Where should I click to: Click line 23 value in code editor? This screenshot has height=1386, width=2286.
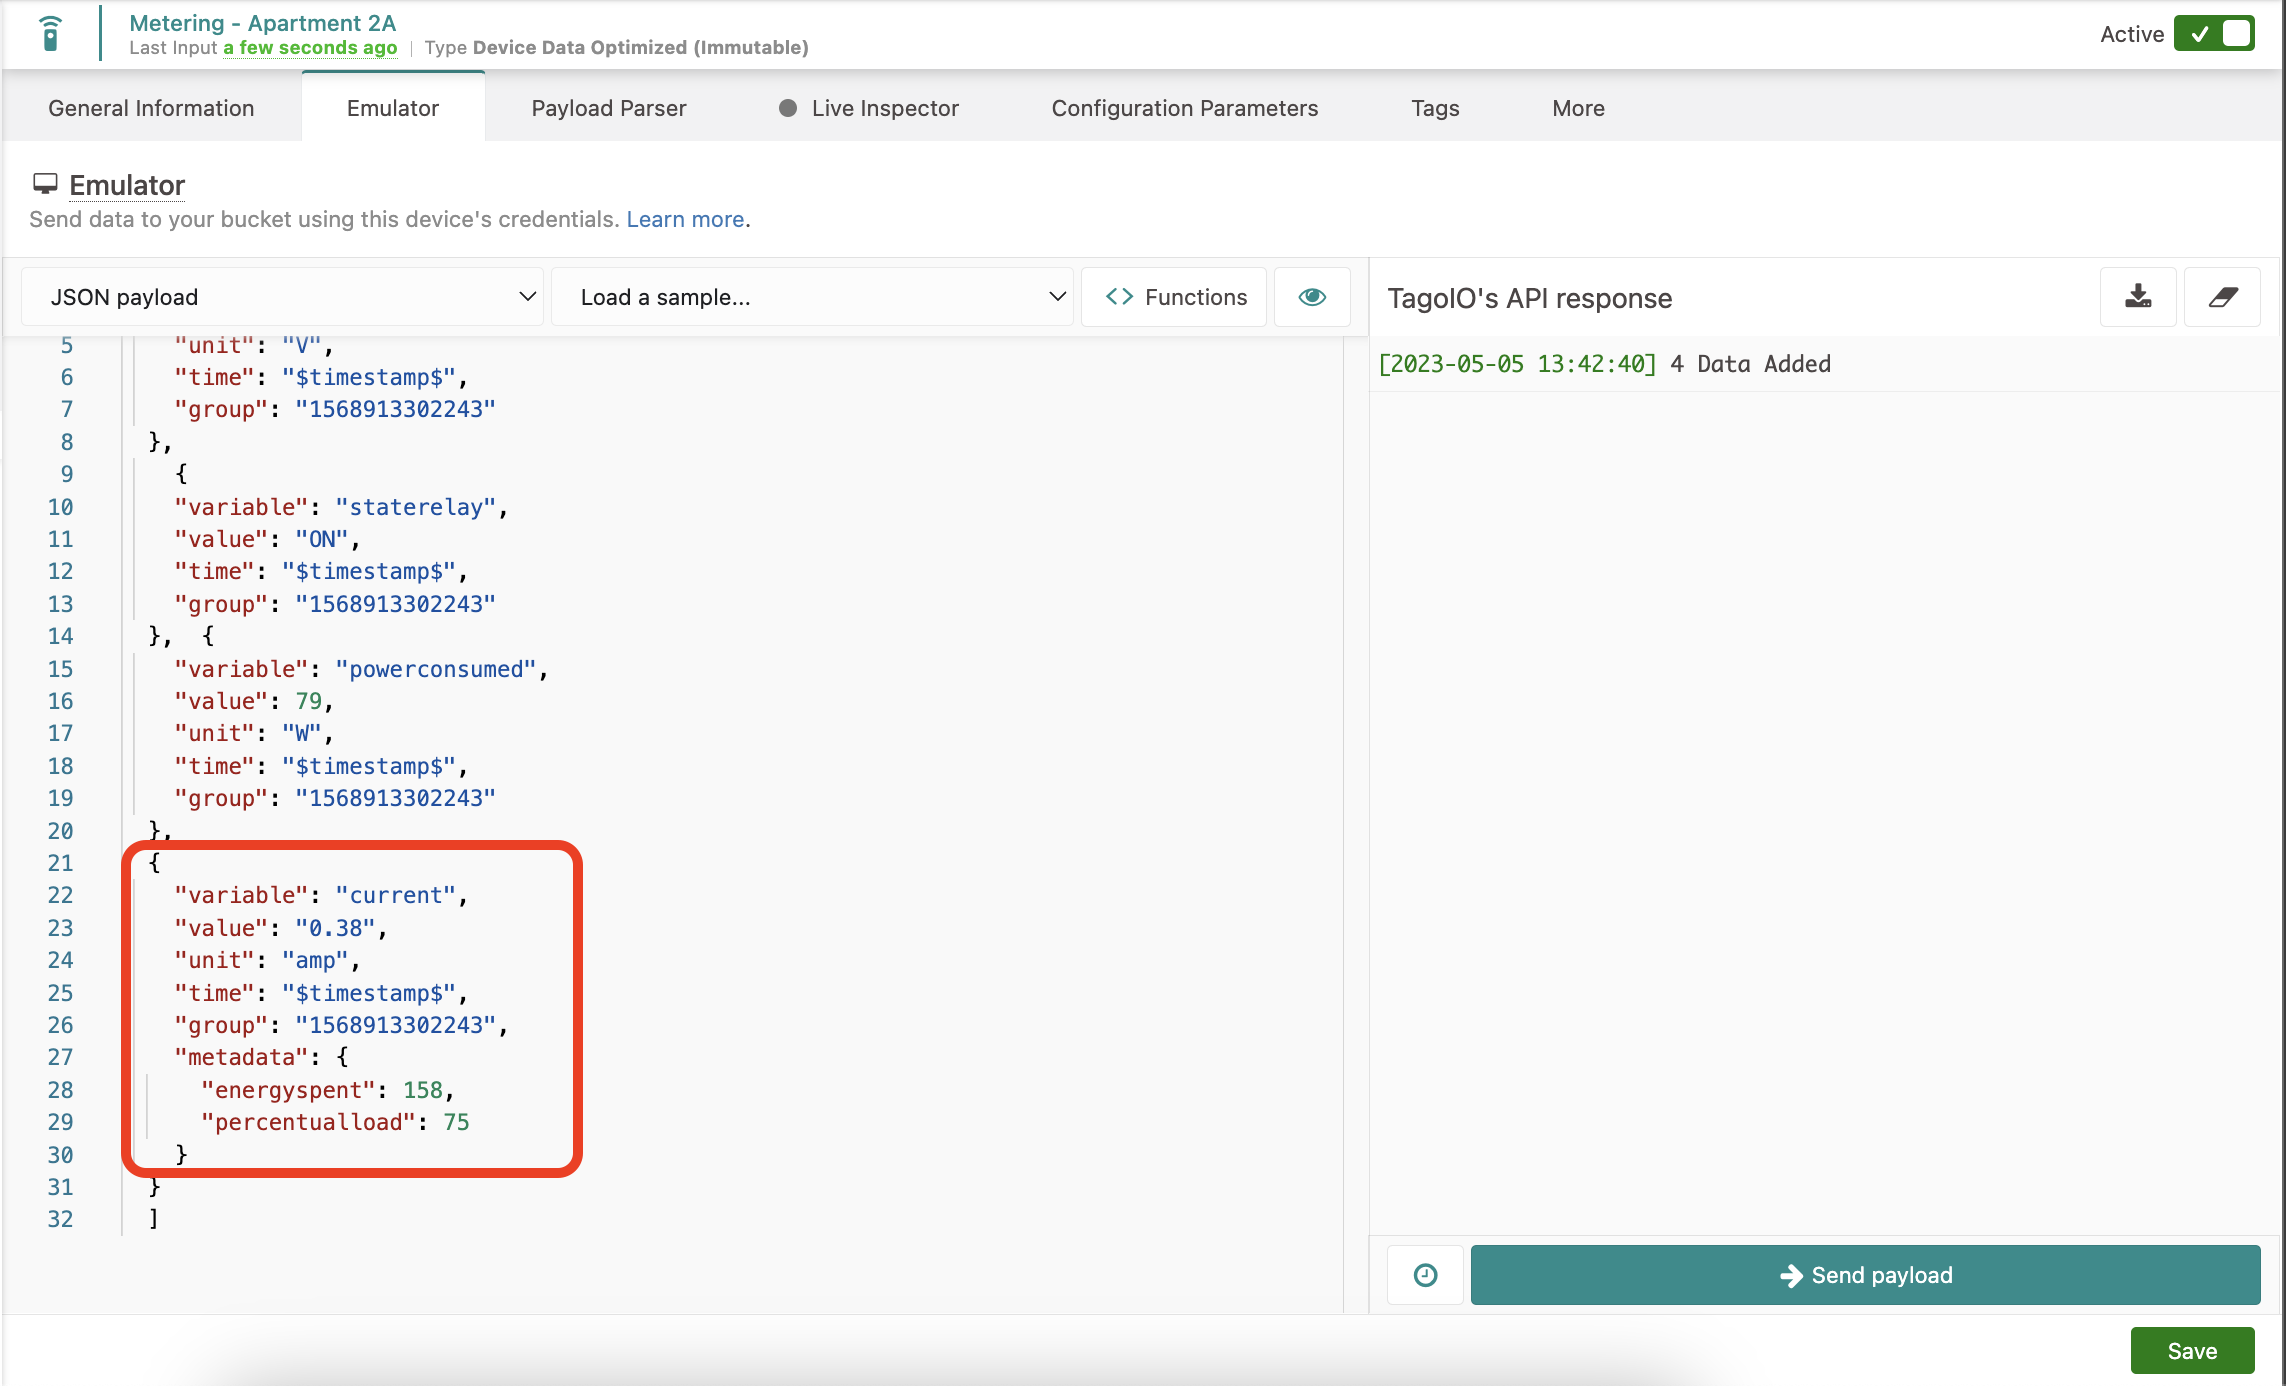pyautogui.click(x=335, y=928)
